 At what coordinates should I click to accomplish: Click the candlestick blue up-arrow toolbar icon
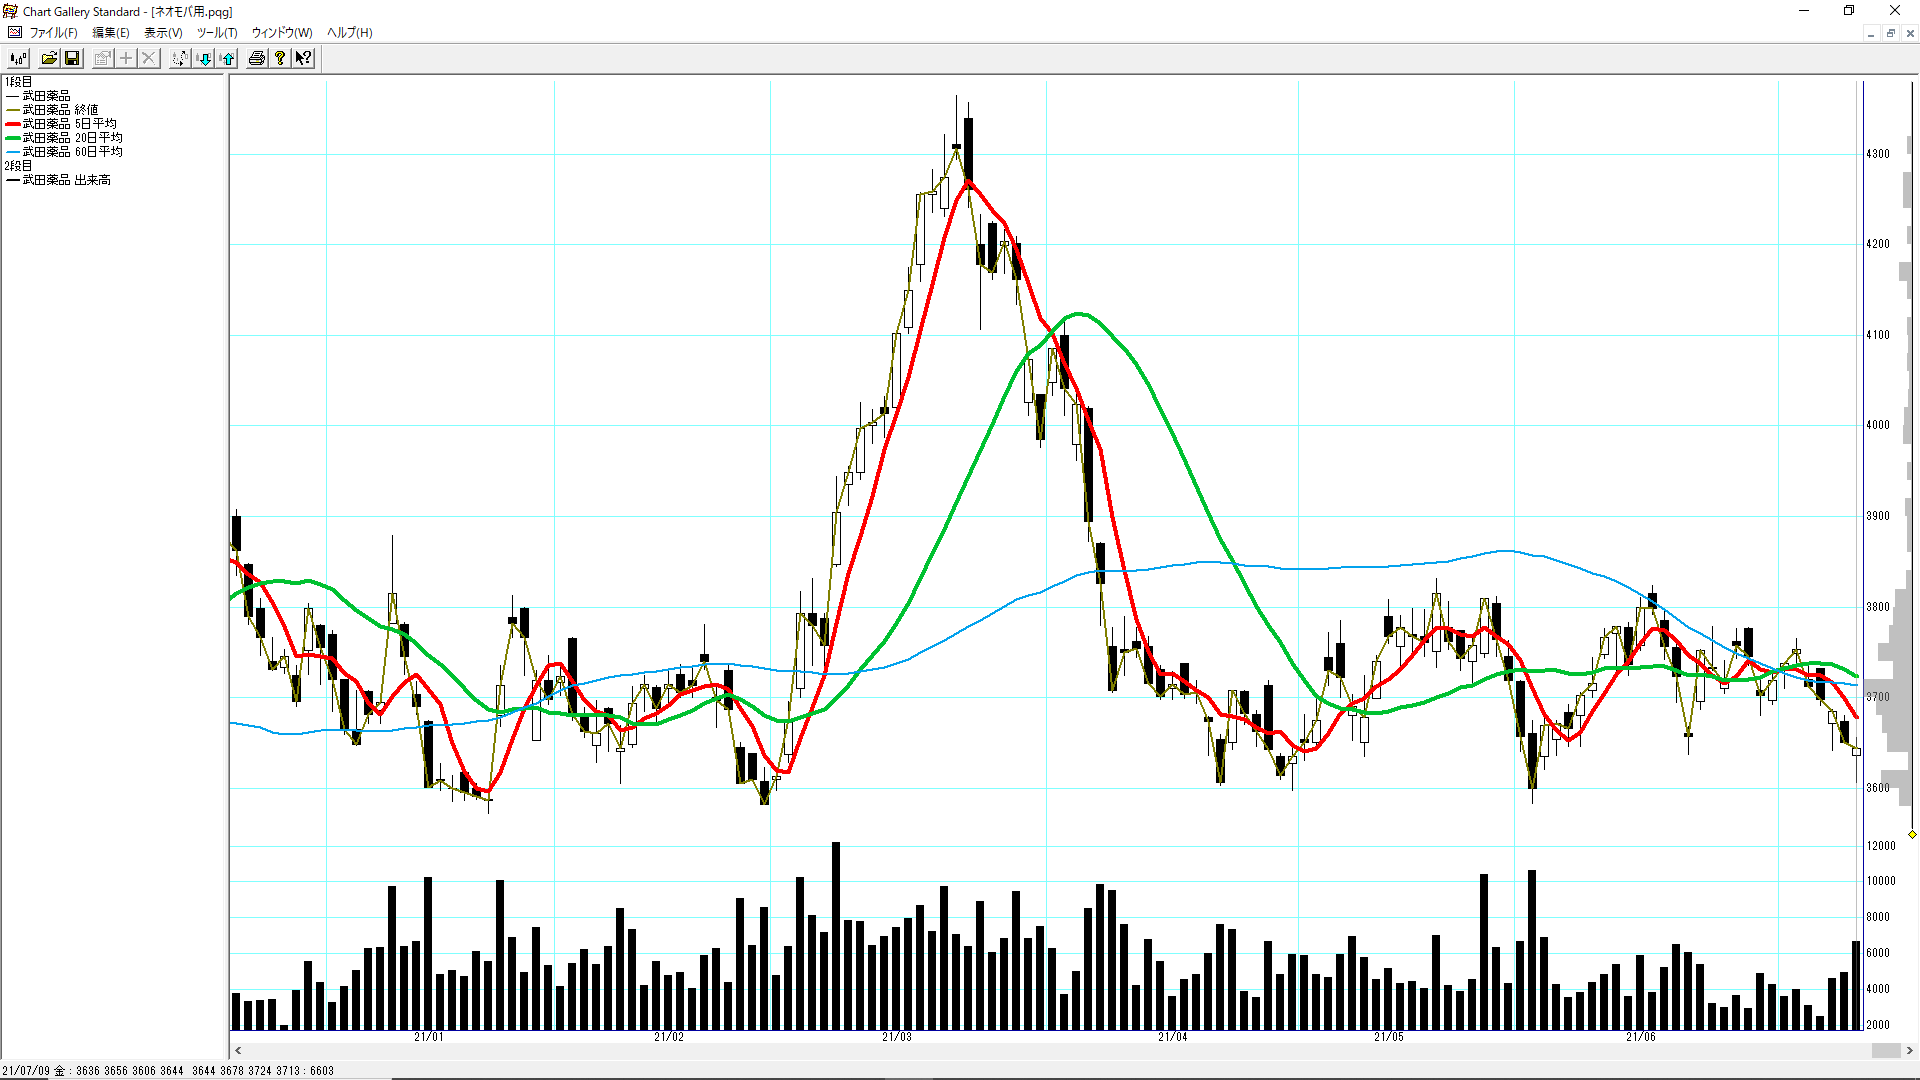228,58
